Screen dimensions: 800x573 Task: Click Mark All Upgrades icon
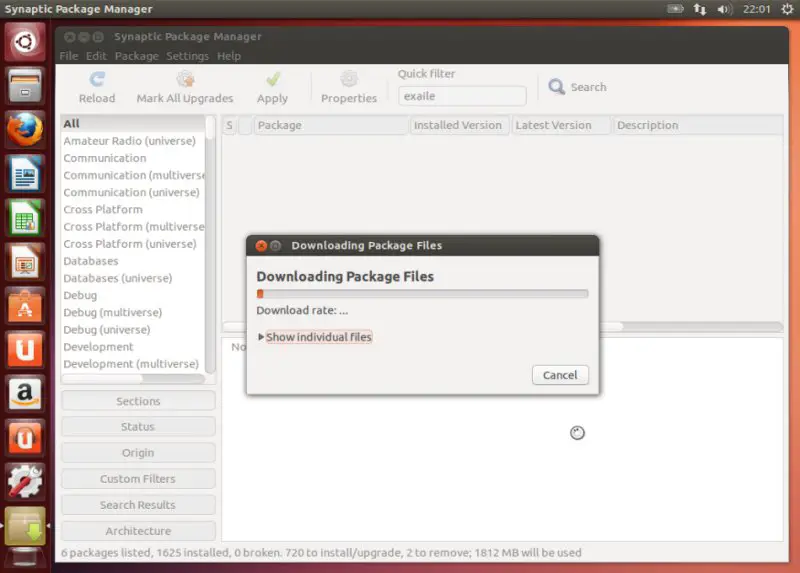pos(185,79)
